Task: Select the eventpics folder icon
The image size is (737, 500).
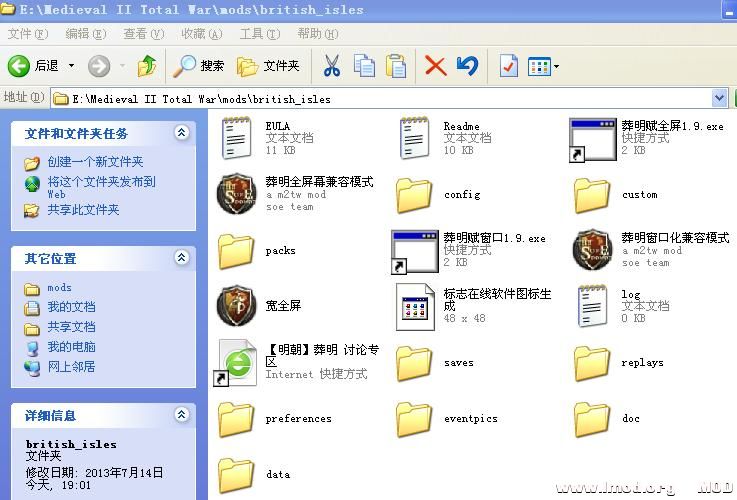Action: point(414,419)
